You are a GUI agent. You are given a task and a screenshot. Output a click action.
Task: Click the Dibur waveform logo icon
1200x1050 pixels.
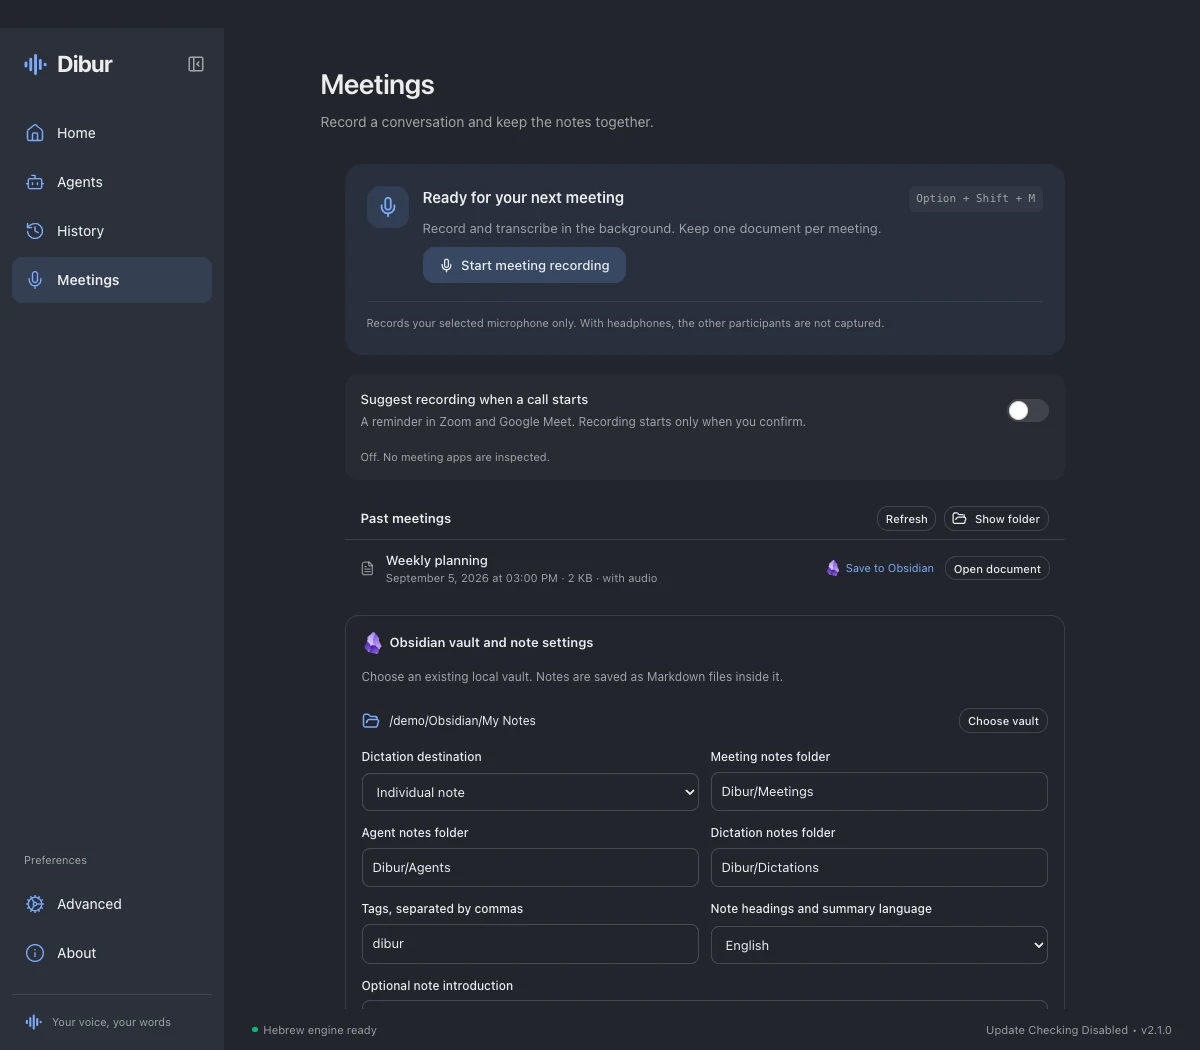[35, 64]
